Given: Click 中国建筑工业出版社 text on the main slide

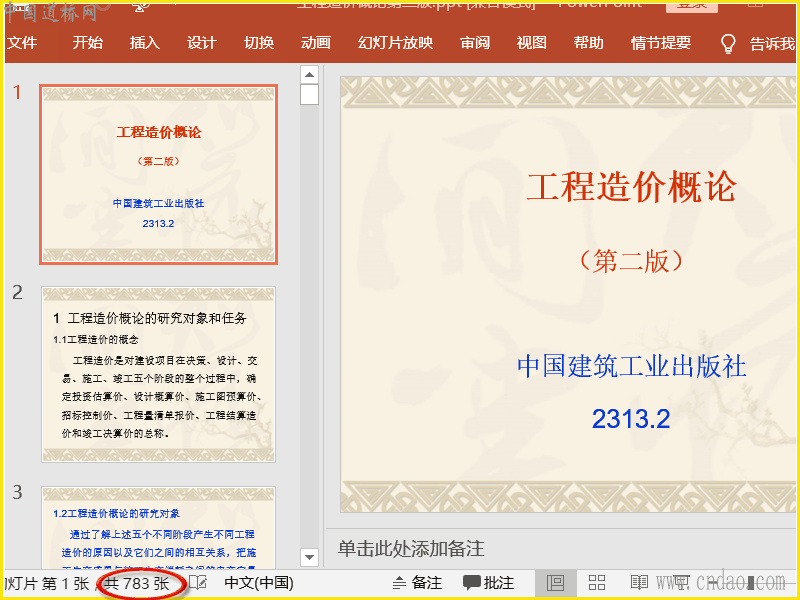Looking at the screenshot, I should pos(632,367).
